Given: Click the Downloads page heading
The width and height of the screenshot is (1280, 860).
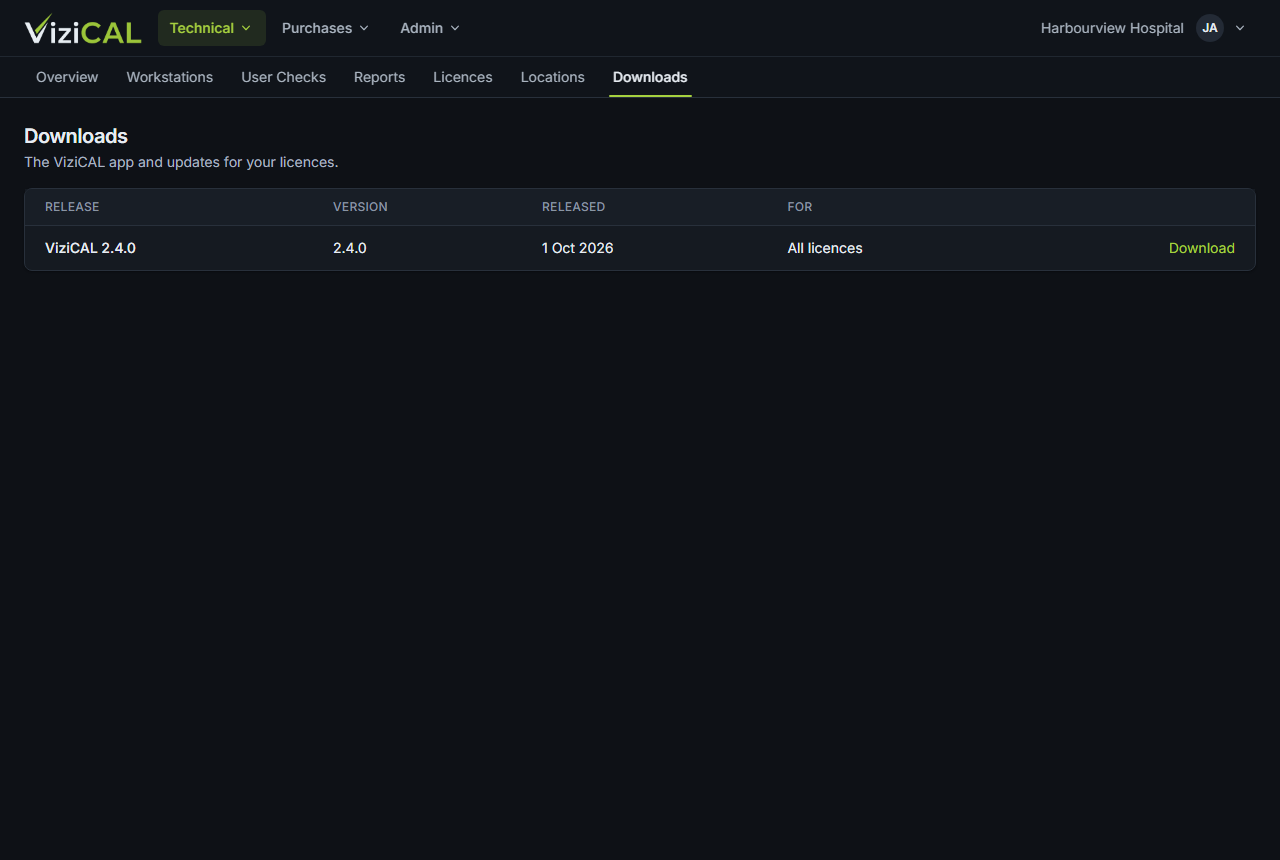Looking at the screenshot, I should [76, 136].
